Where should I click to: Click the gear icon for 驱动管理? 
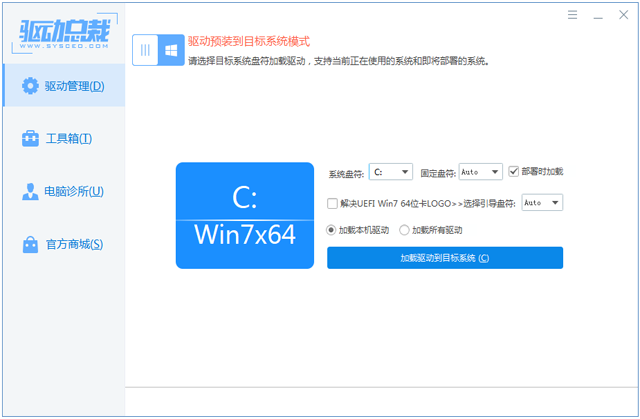tap(30, 86)
